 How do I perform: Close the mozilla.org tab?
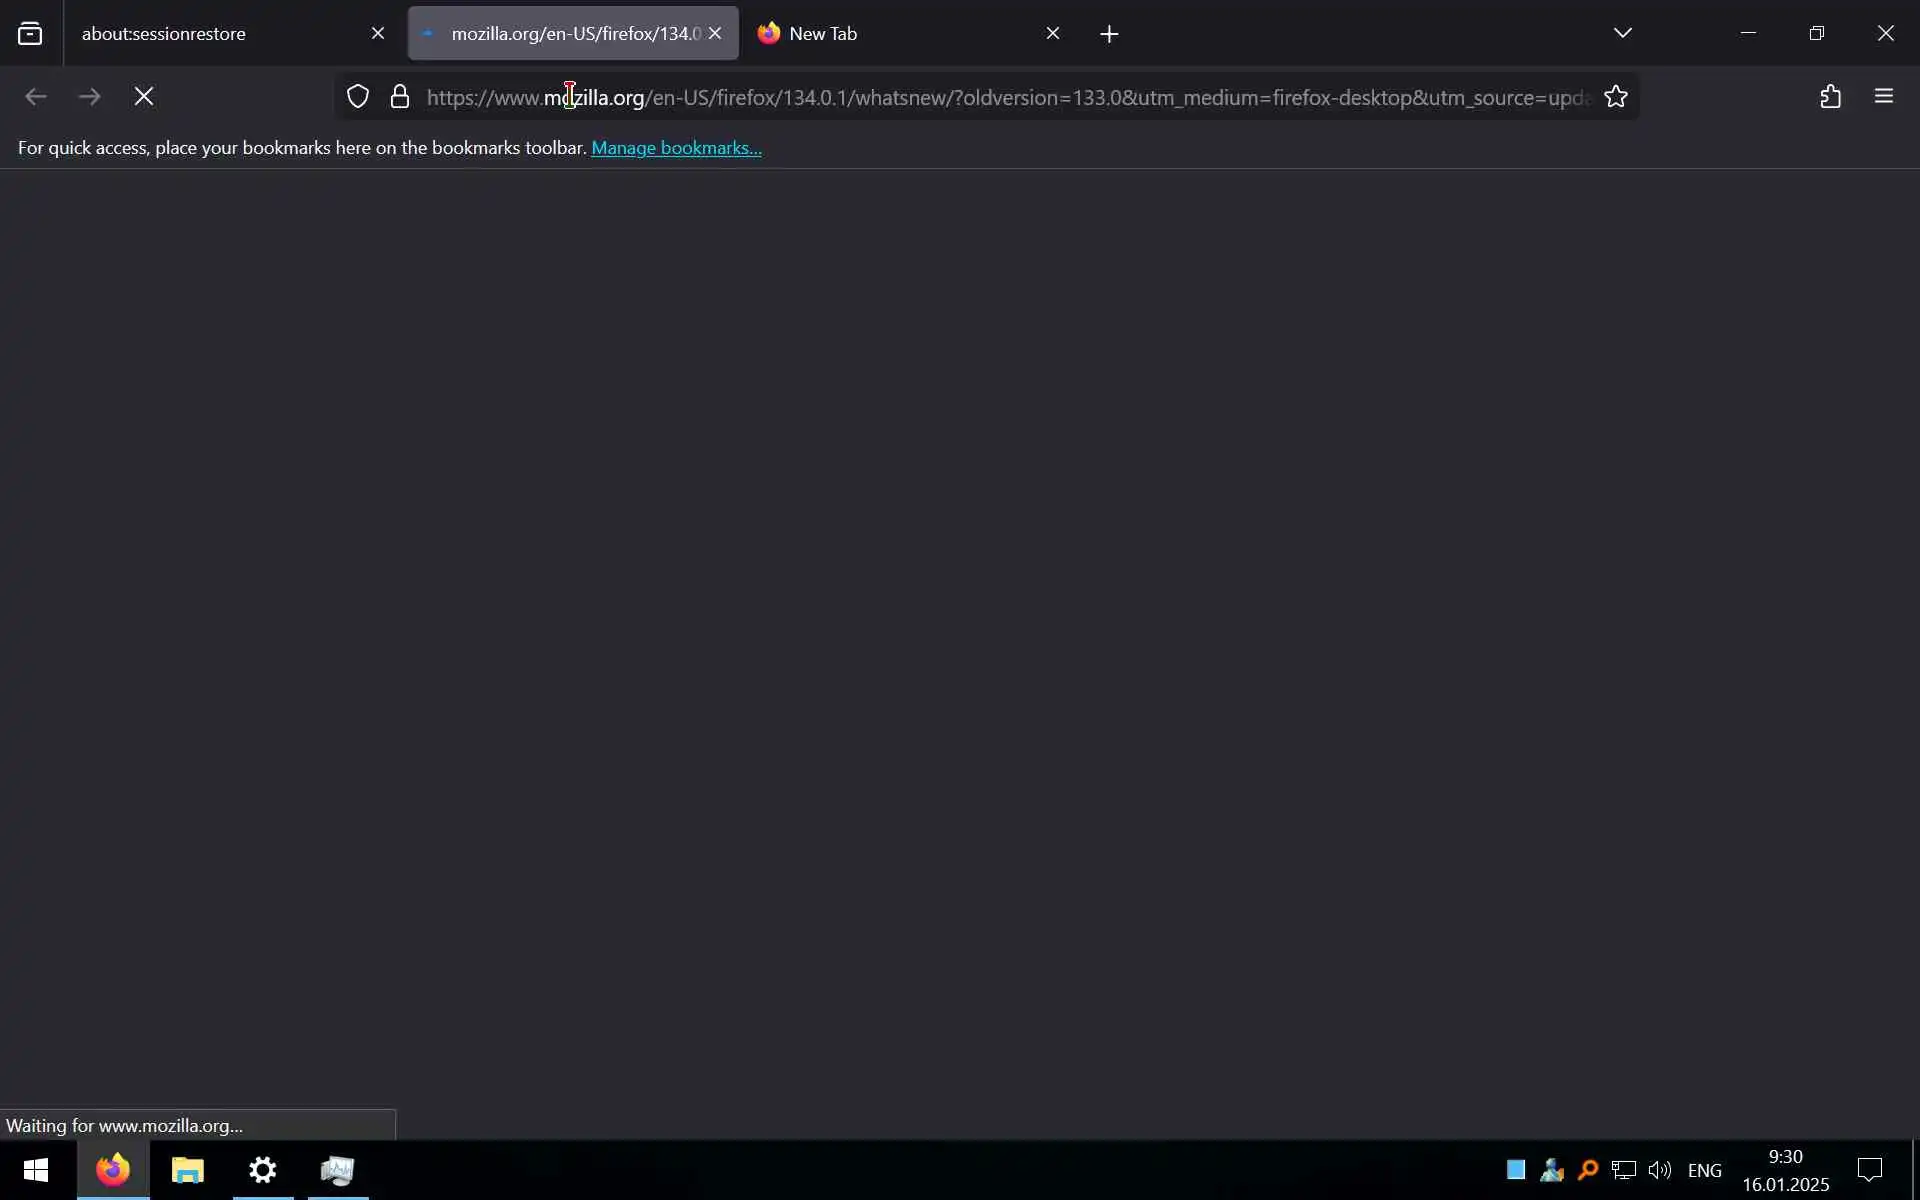[715, 34]
